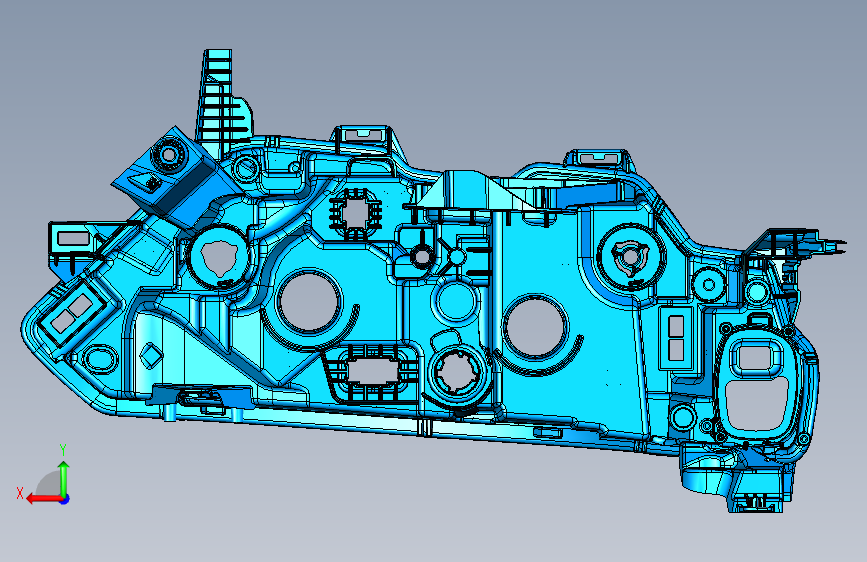Click the red X axis arrow of the triad

pyautogui.click(x=44, y=499)
